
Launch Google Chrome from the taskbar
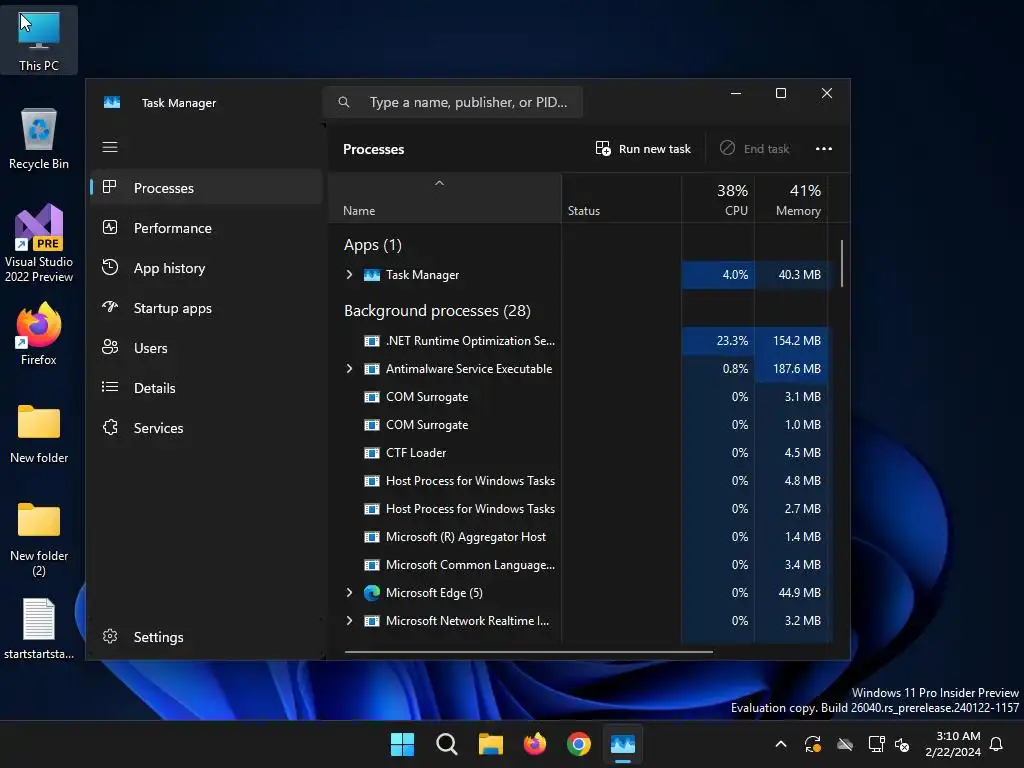[x=579, y=744]
